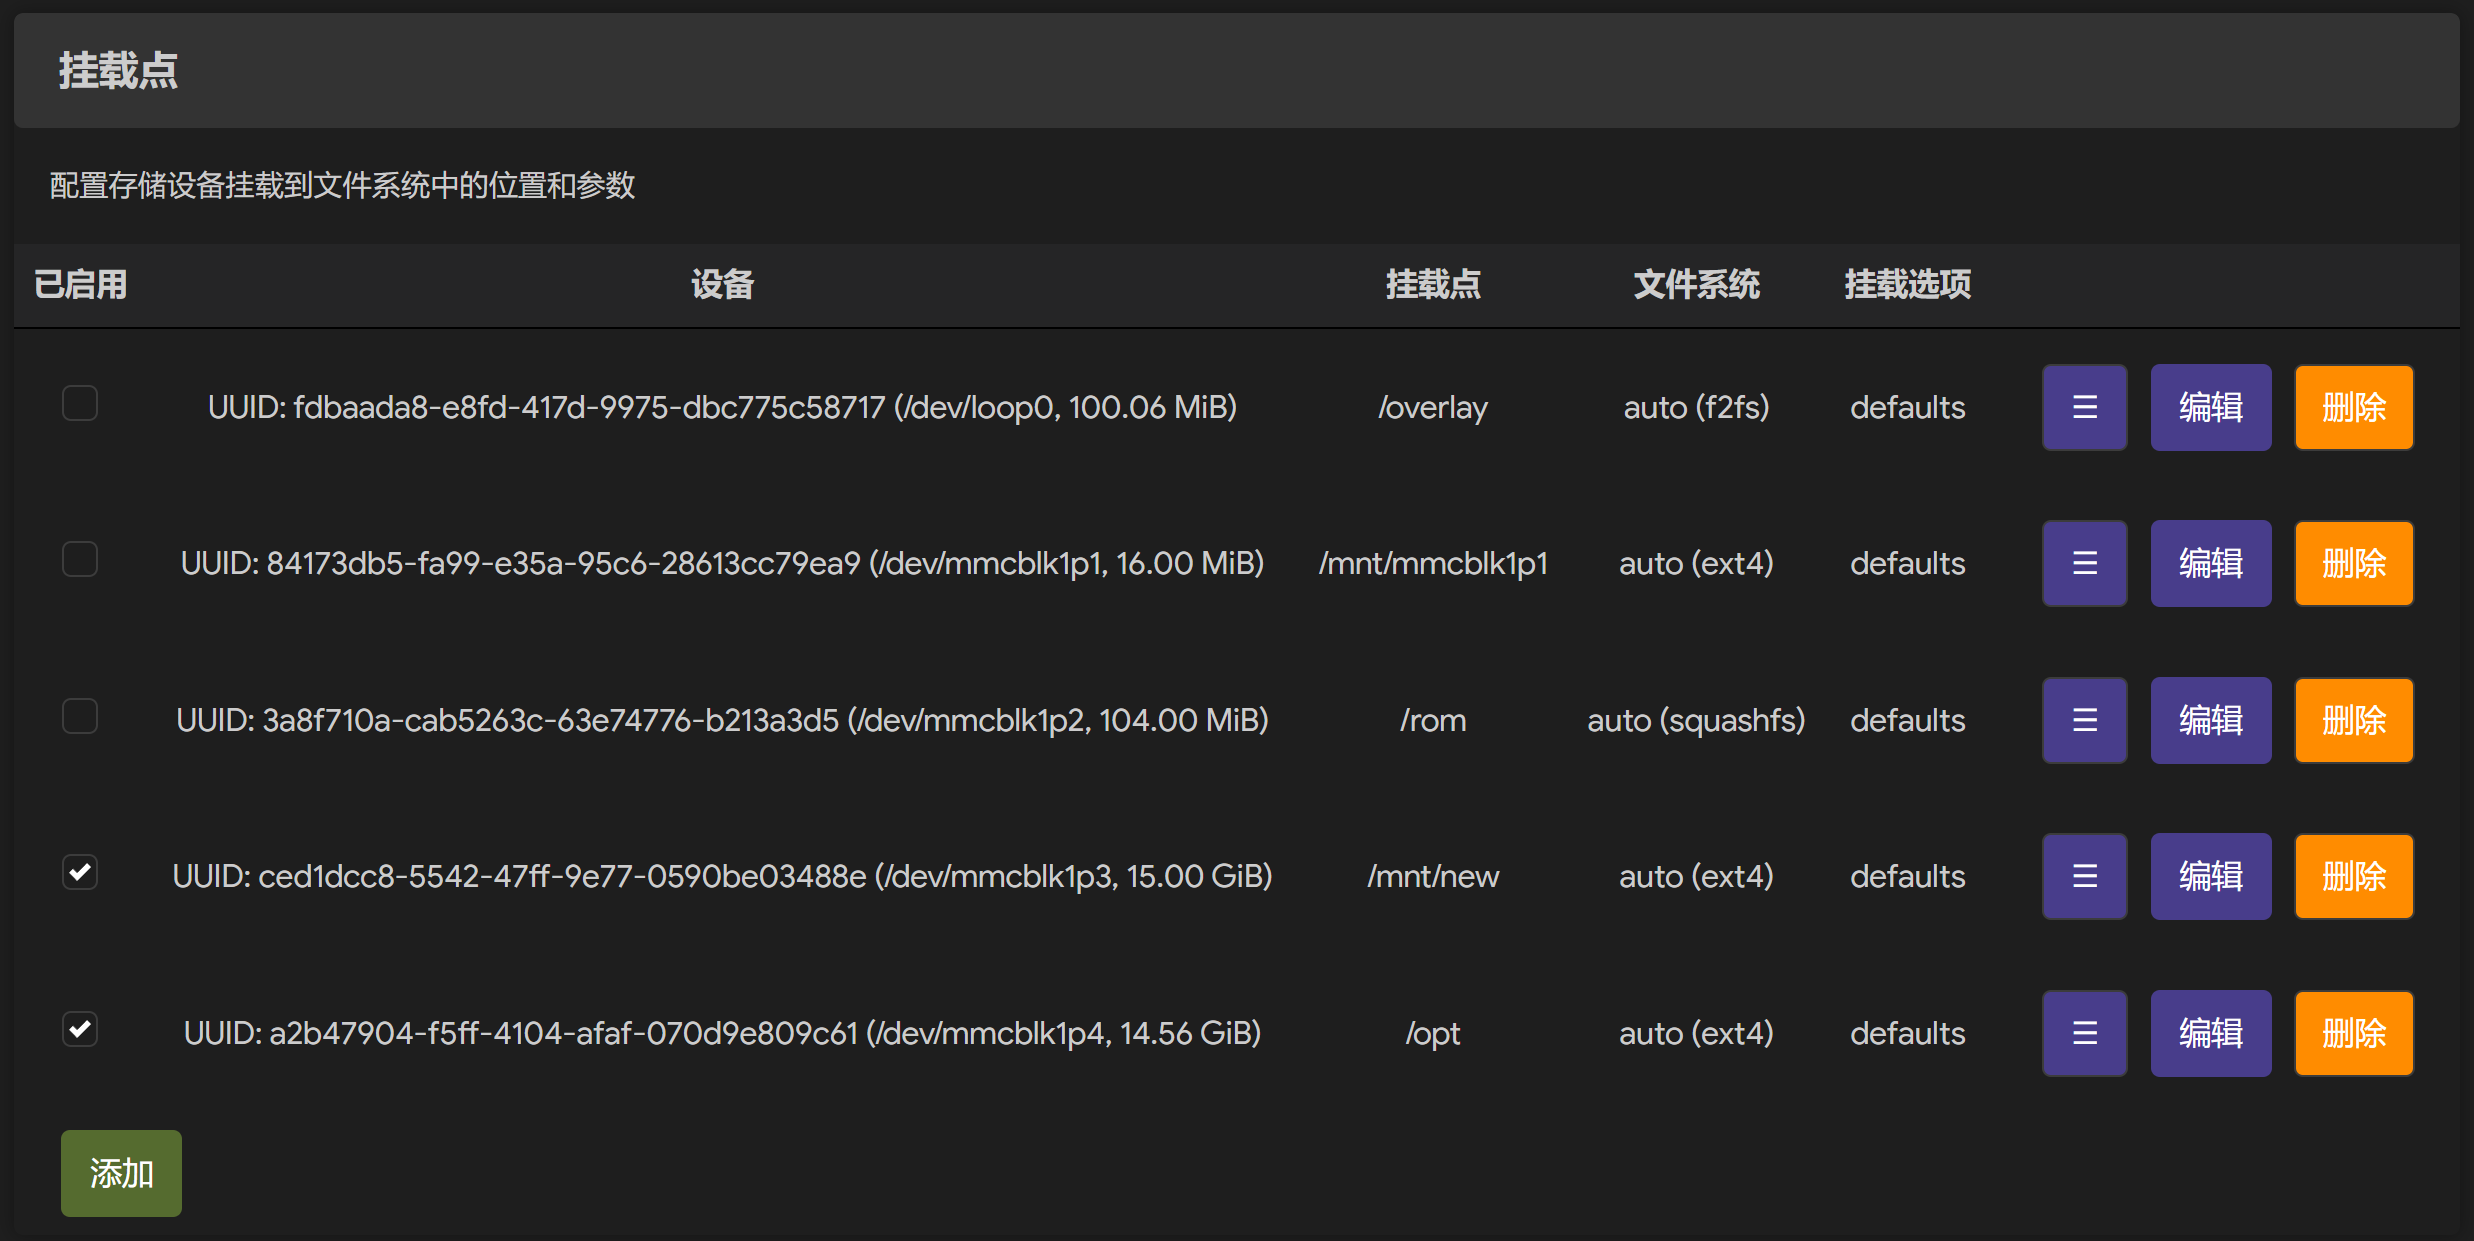The height and width of the screenshot is (1241, 2474).
Task: Click the drag handle for /mnt/new row
Action: tap(2084, 876)
